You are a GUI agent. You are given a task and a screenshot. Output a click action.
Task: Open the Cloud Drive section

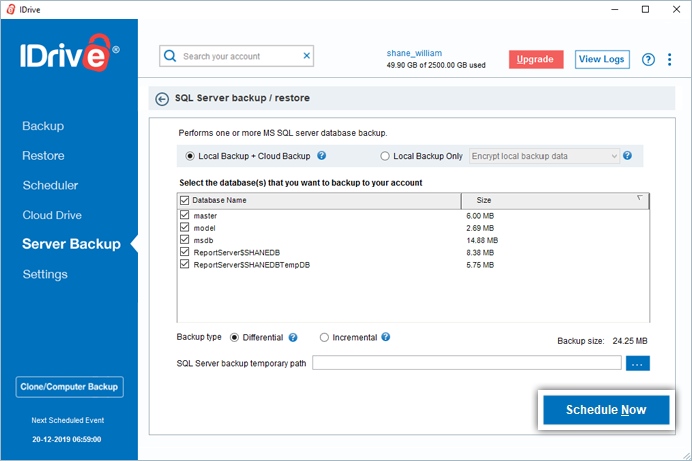tap(52, 215)
